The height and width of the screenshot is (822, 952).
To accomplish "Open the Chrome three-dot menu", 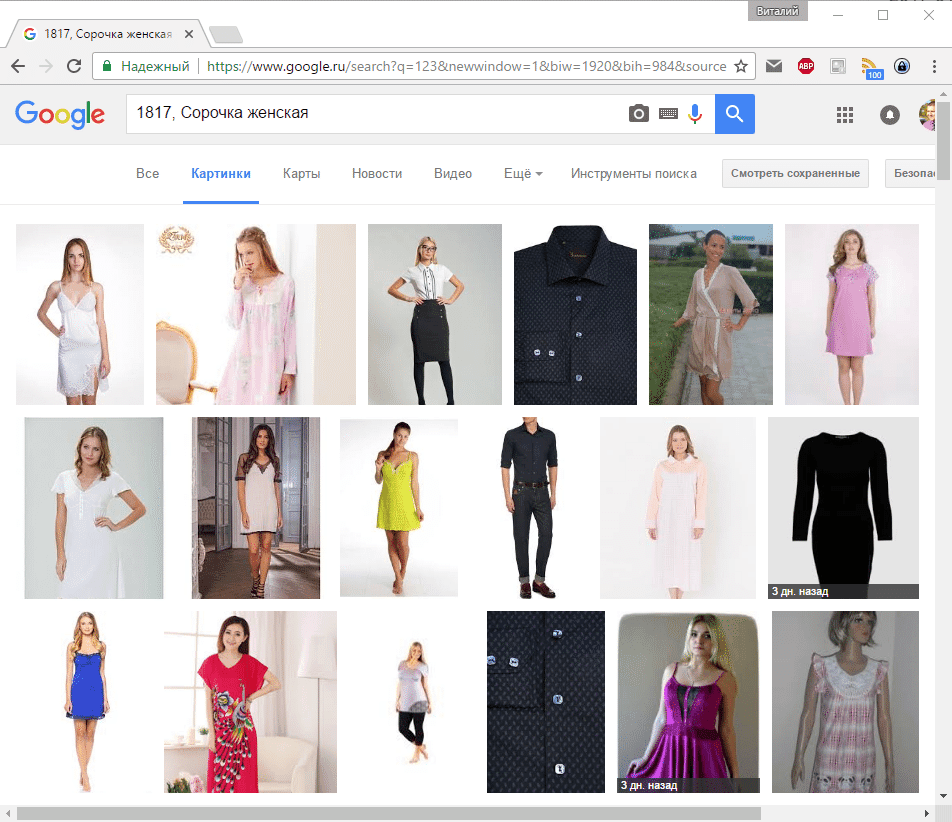I will (x=934, y=66).
